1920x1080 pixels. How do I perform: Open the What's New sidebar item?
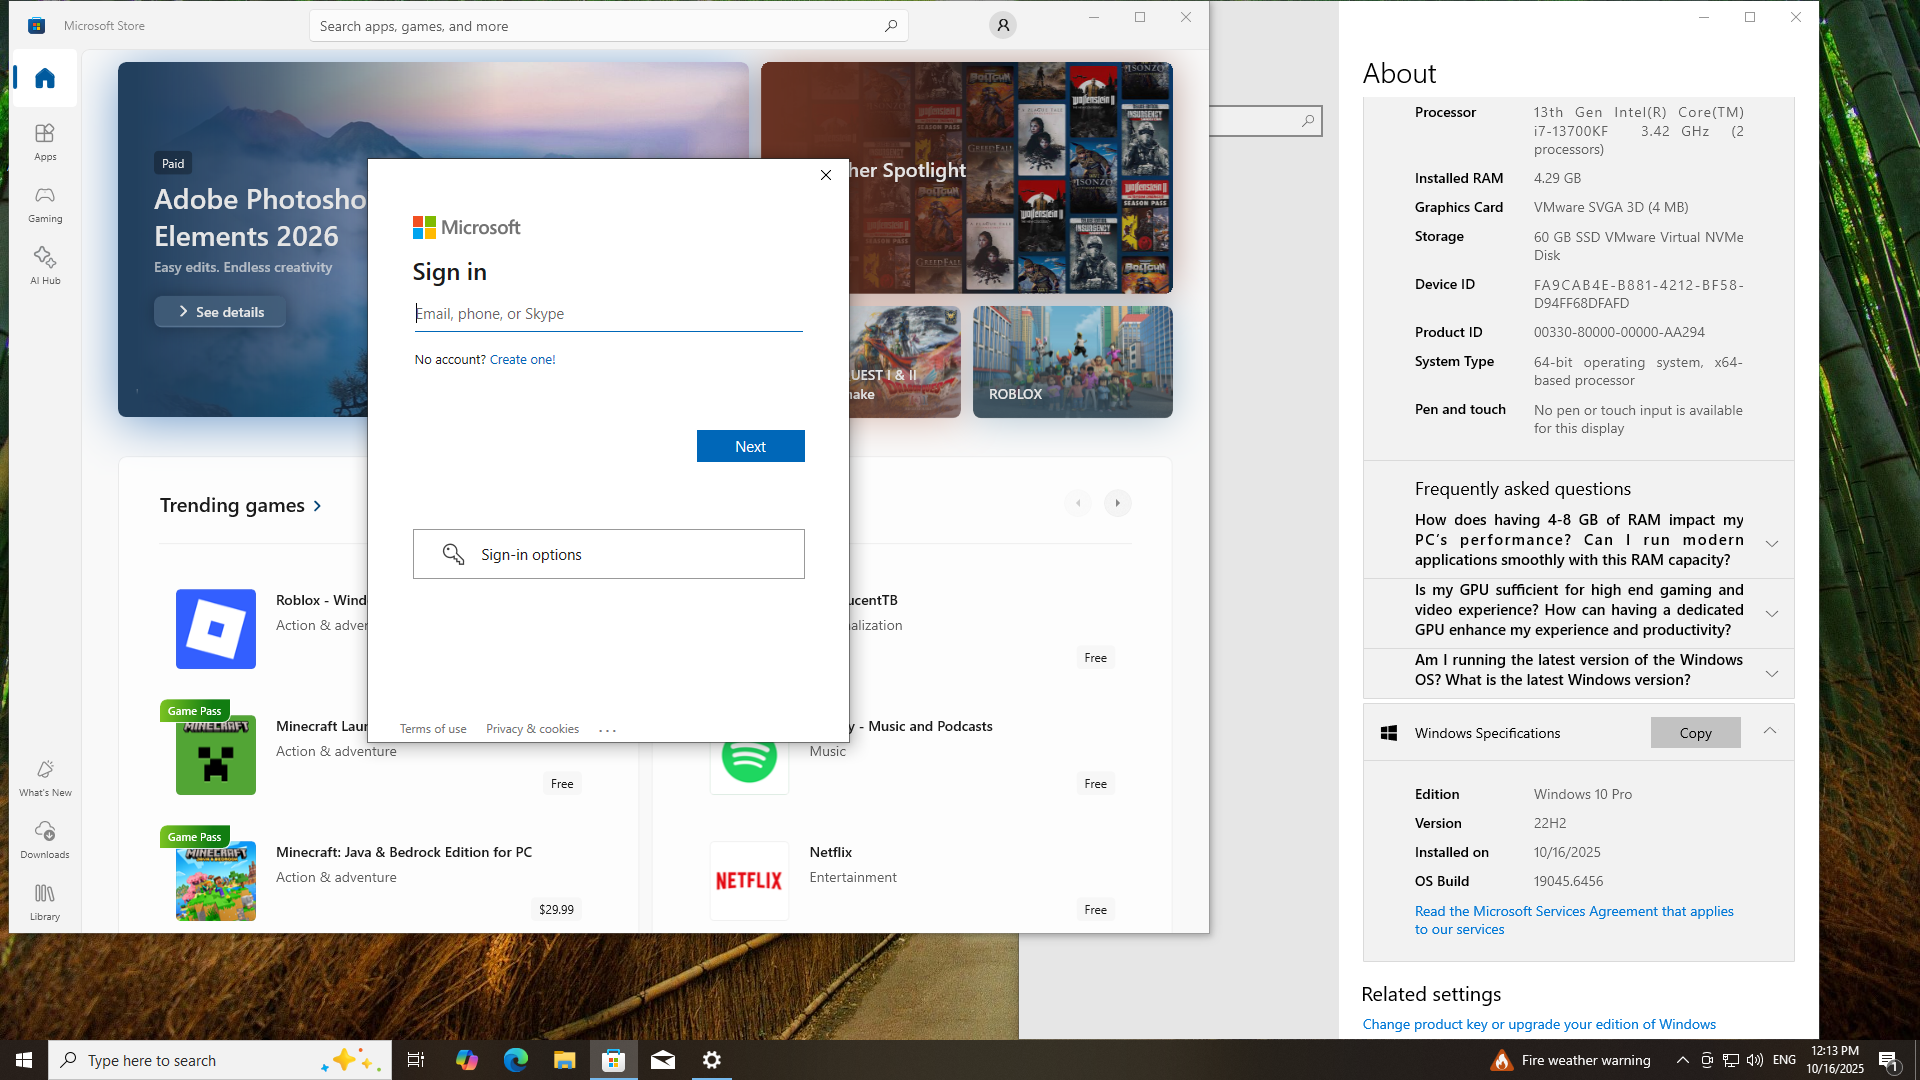(x=45, y=778)
